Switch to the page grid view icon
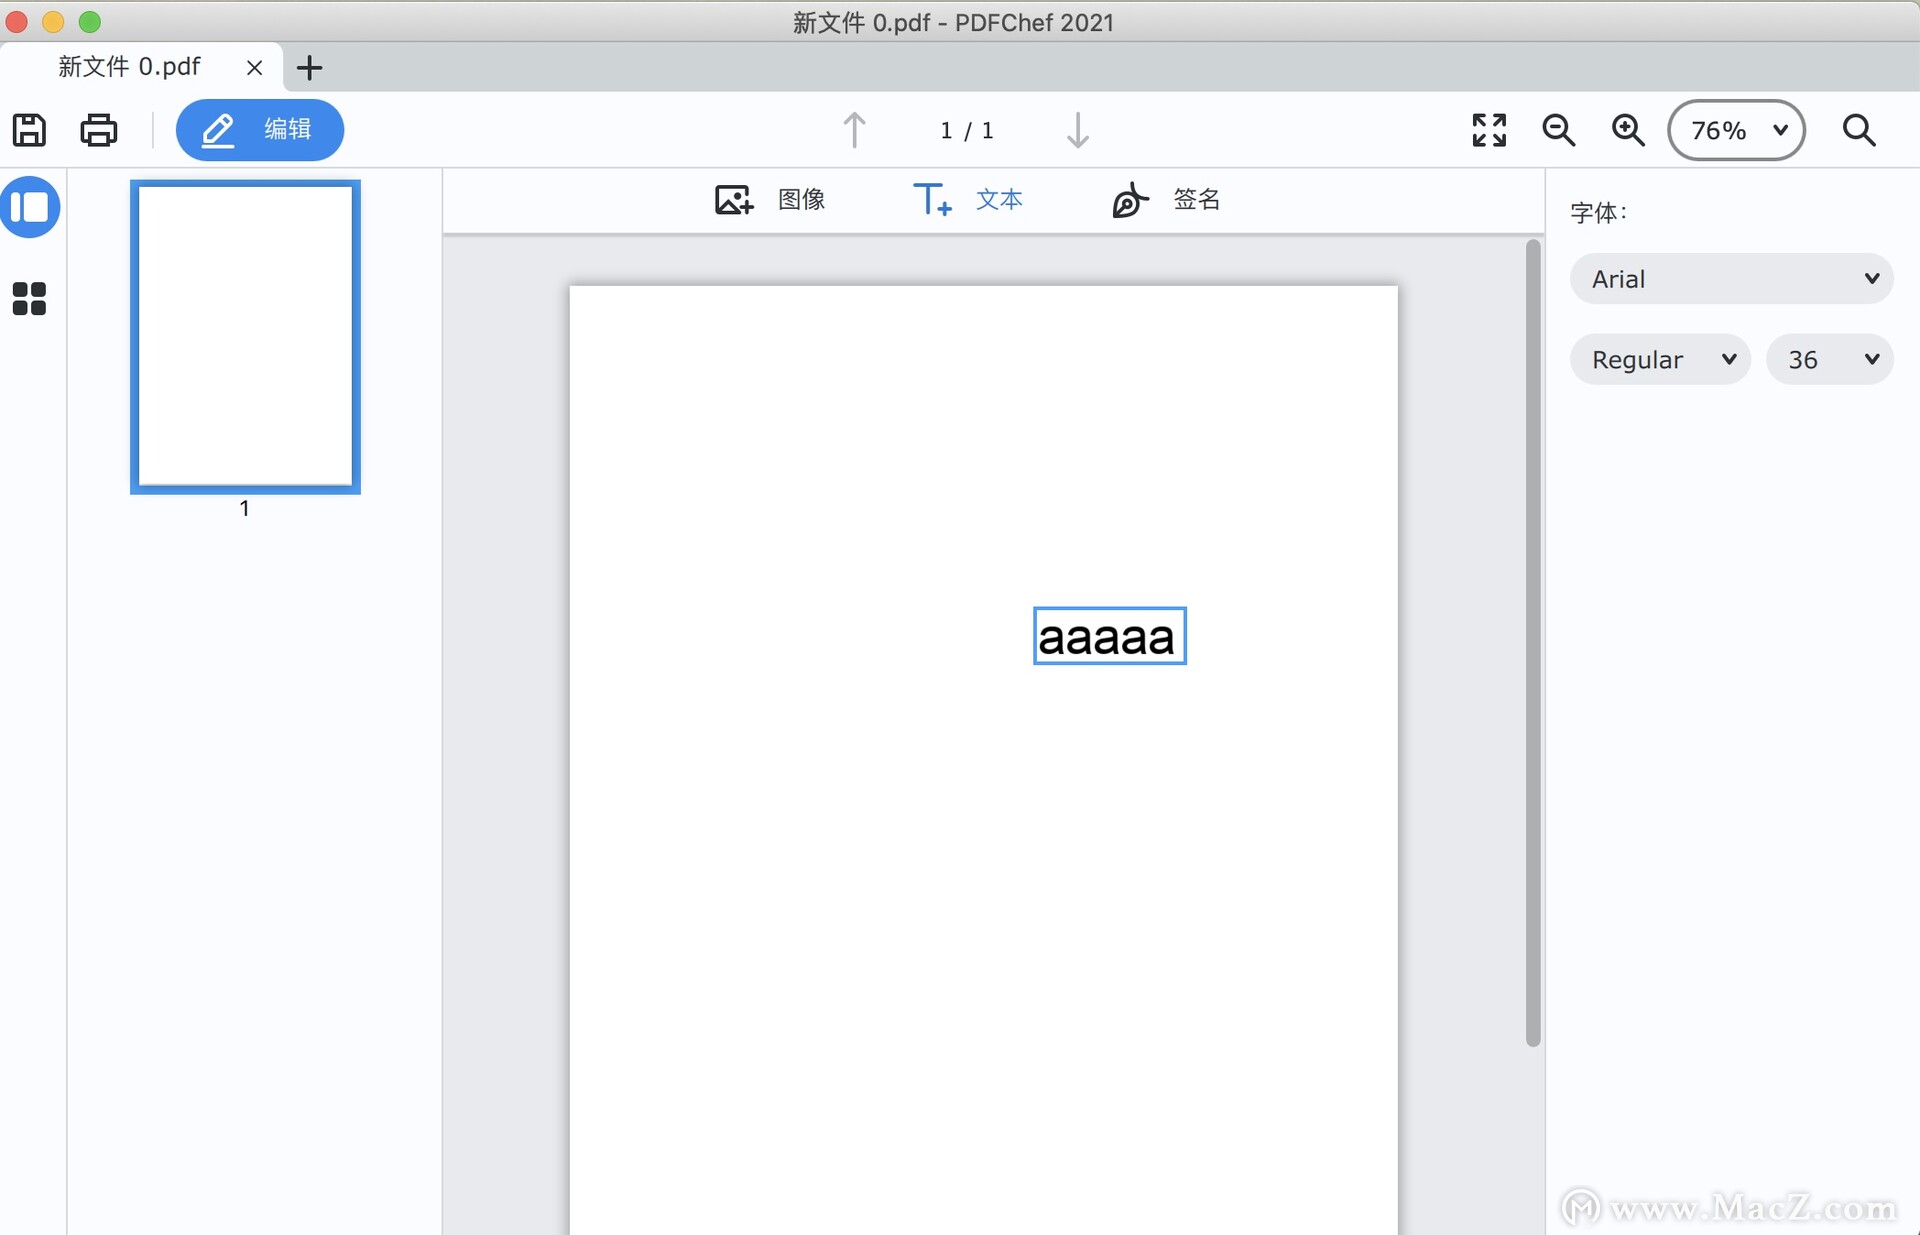Viewport: 1920px width, 1235px height. 29,298
